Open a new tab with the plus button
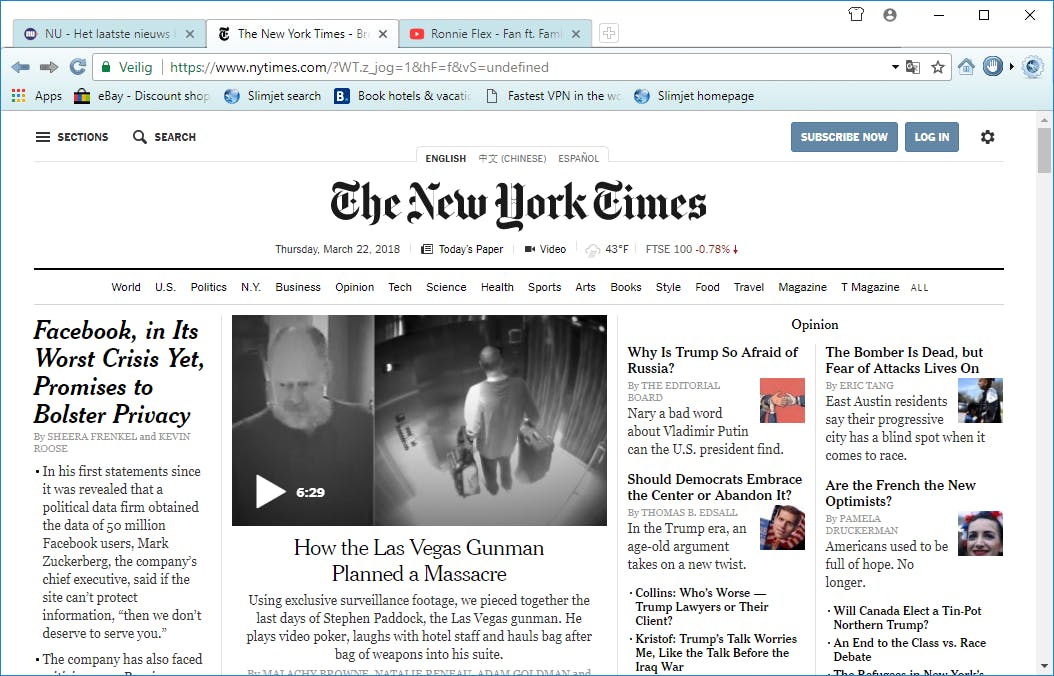The width and height of the screenshot is (1054, 676). click(x=609, y=33)
